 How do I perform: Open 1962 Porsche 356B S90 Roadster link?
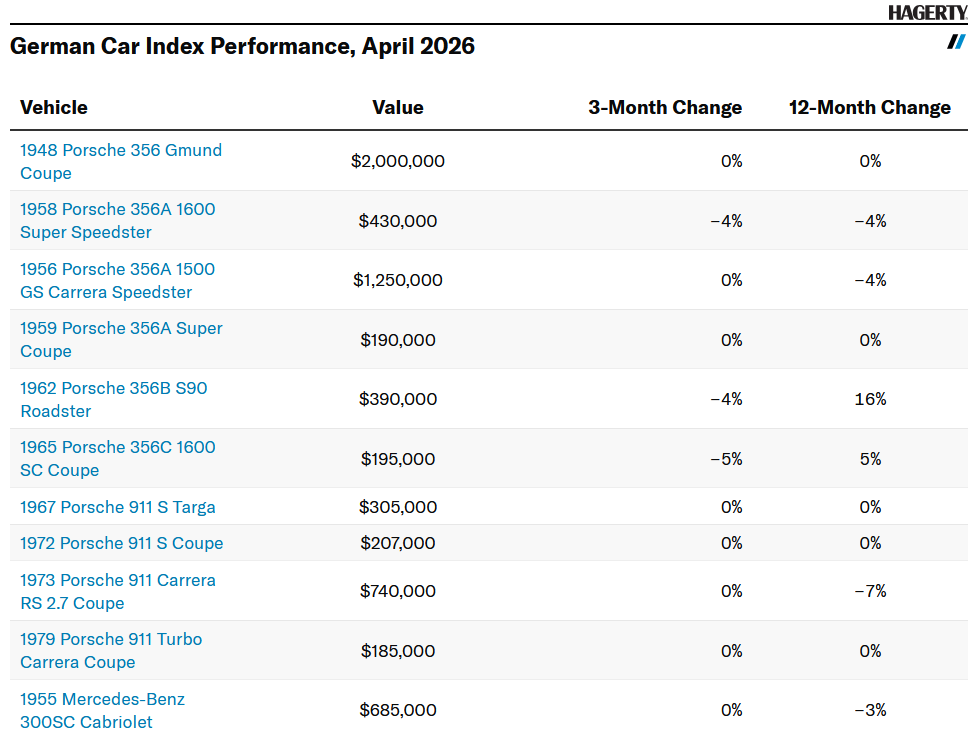(x=113, y=399)
